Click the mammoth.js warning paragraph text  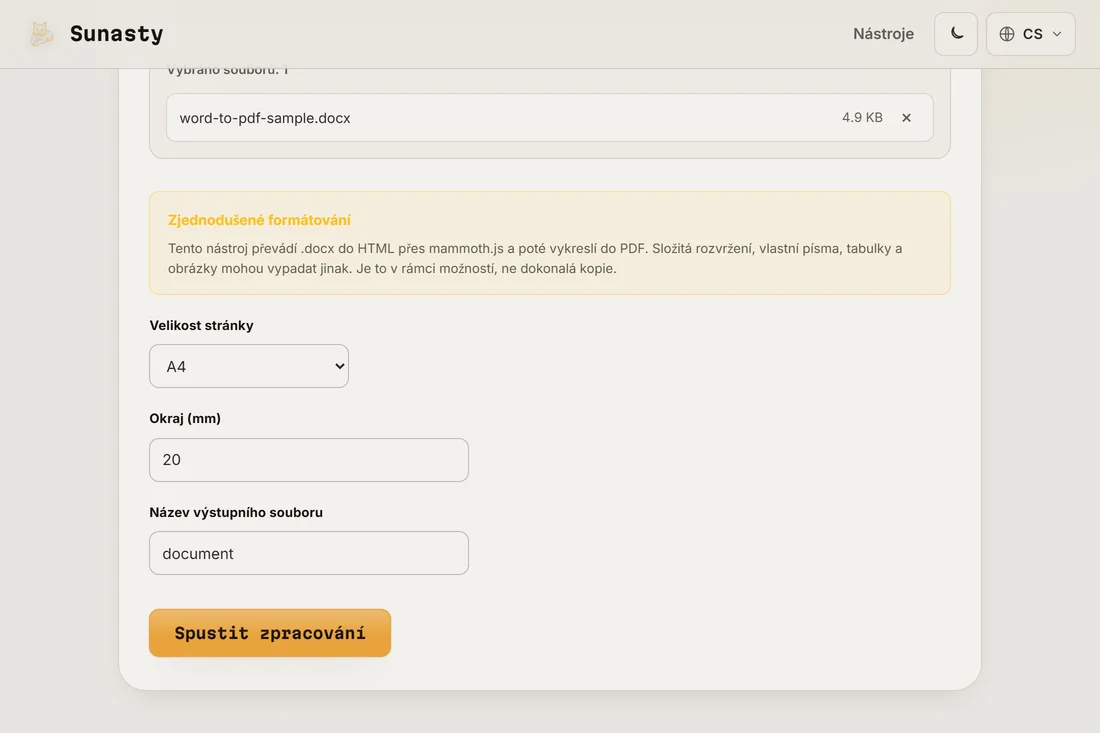point(535,258)
